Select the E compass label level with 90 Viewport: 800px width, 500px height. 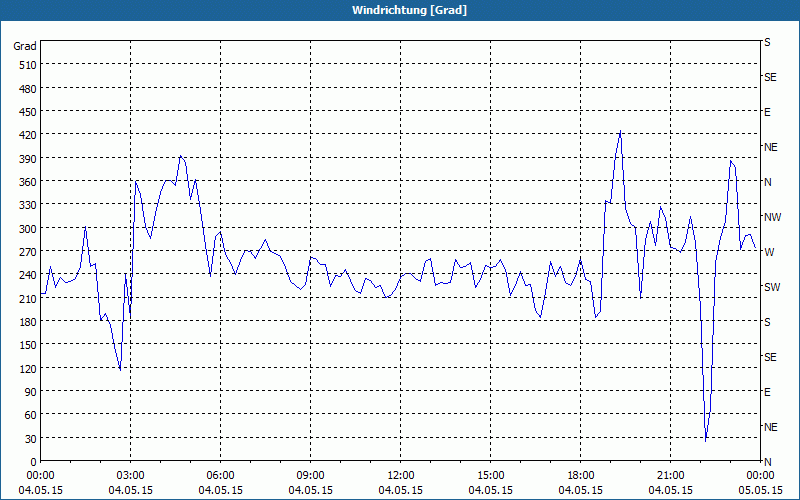[x=767, y=392]
